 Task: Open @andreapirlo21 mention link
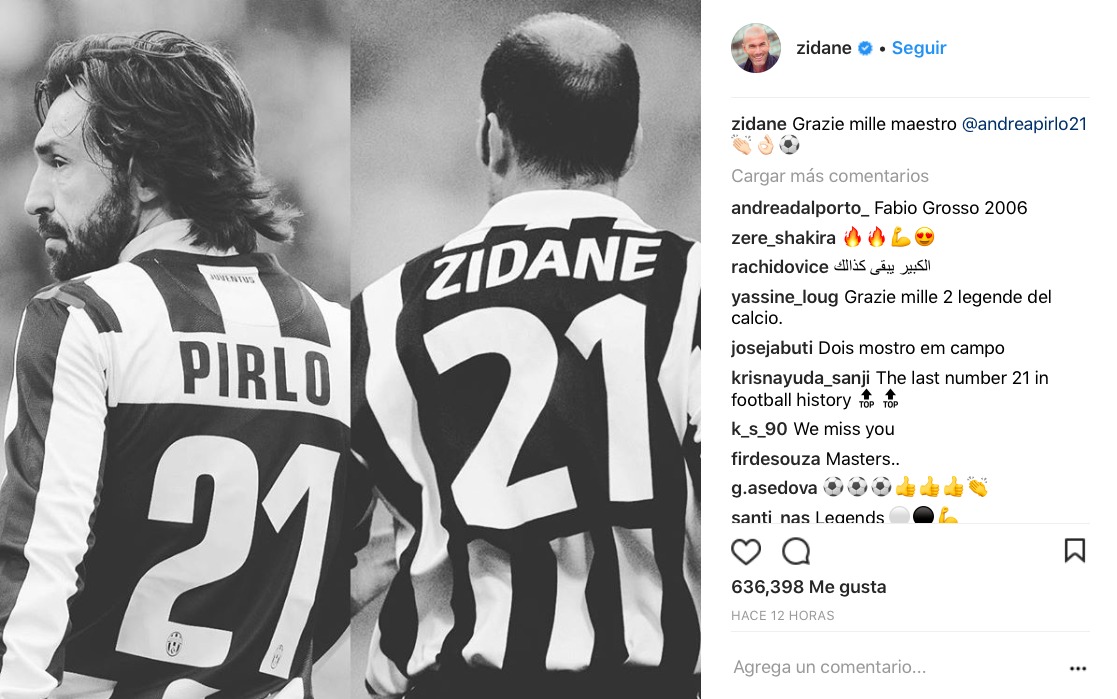(x=1024, y=124)
